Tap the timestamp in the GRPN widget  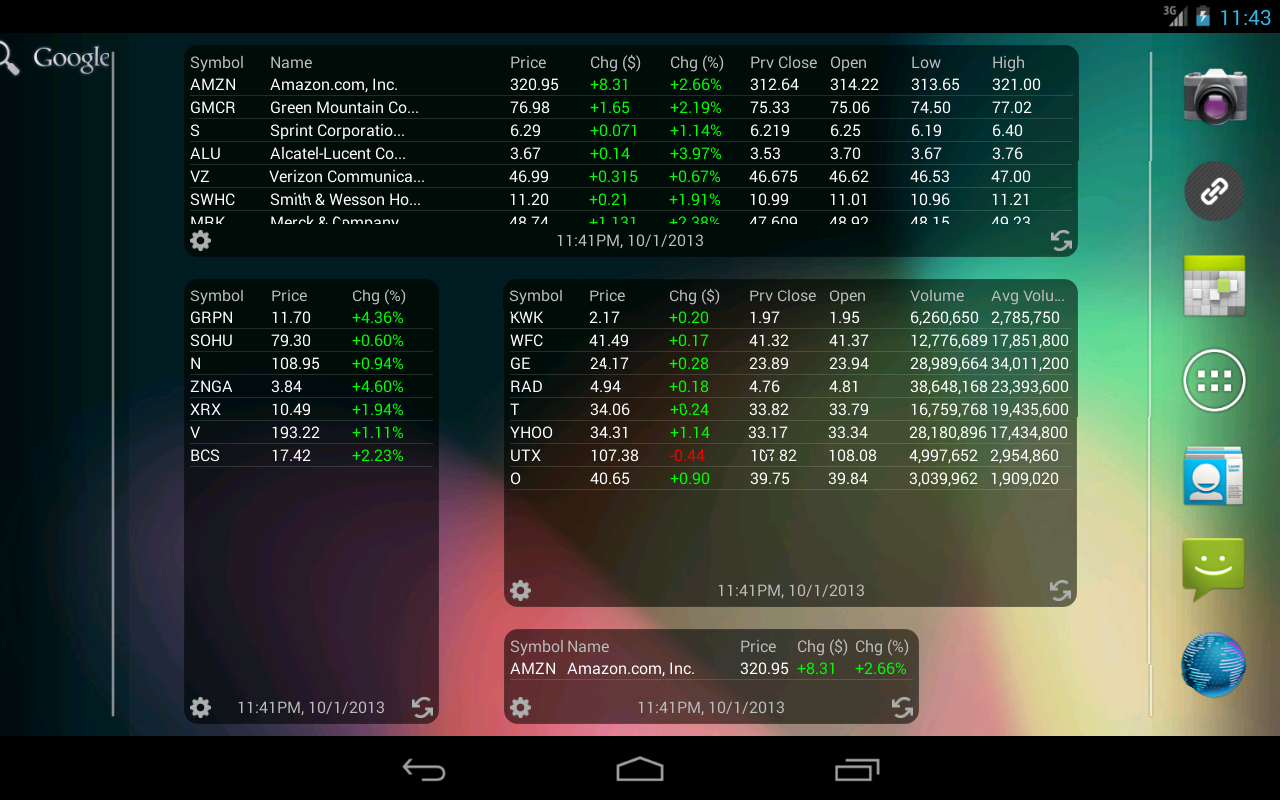point(311,707)
